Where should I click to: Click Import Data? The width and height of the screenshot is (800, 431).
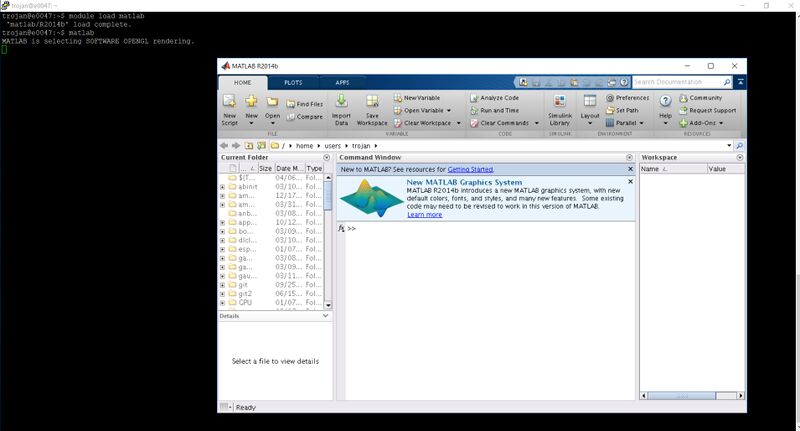tap(341, 110)
